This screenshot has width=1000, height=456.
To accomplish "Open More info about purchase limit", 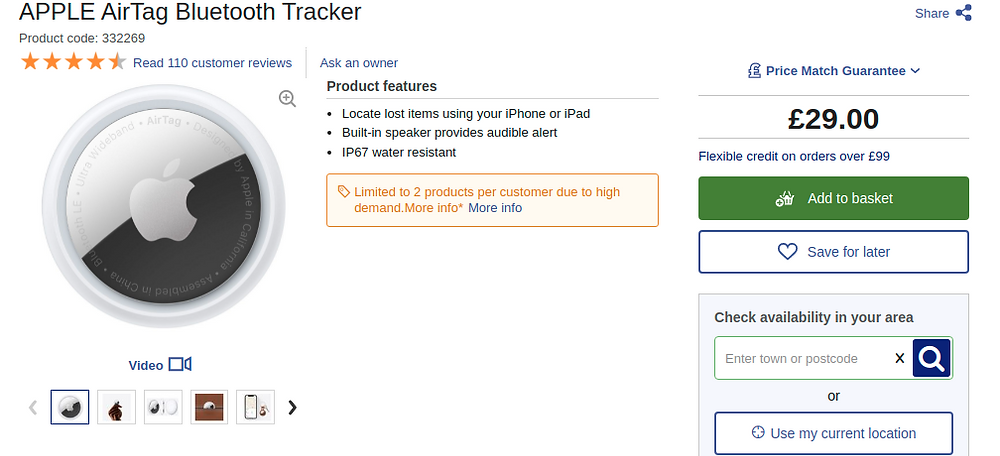I will click(x=495, y=208).
